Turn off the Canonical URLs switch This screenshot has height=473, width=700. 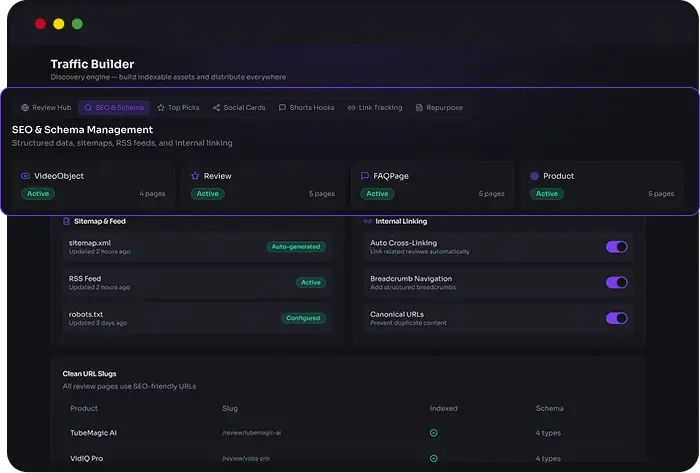click(x=617, y=318)
